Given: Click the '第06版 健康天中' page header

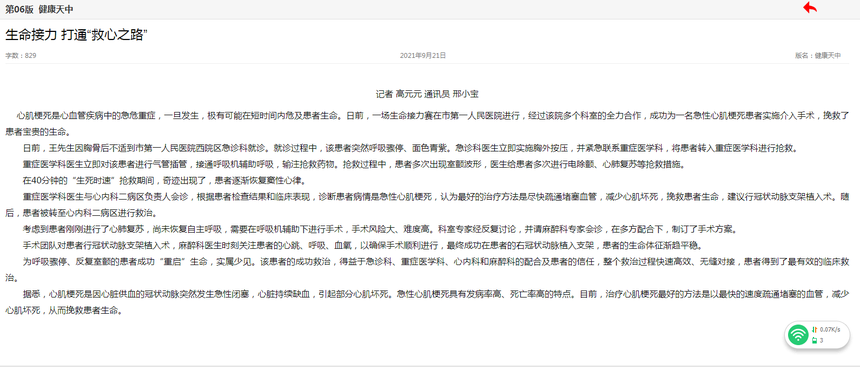Looking at the screenshot, I should pos(39,9).
